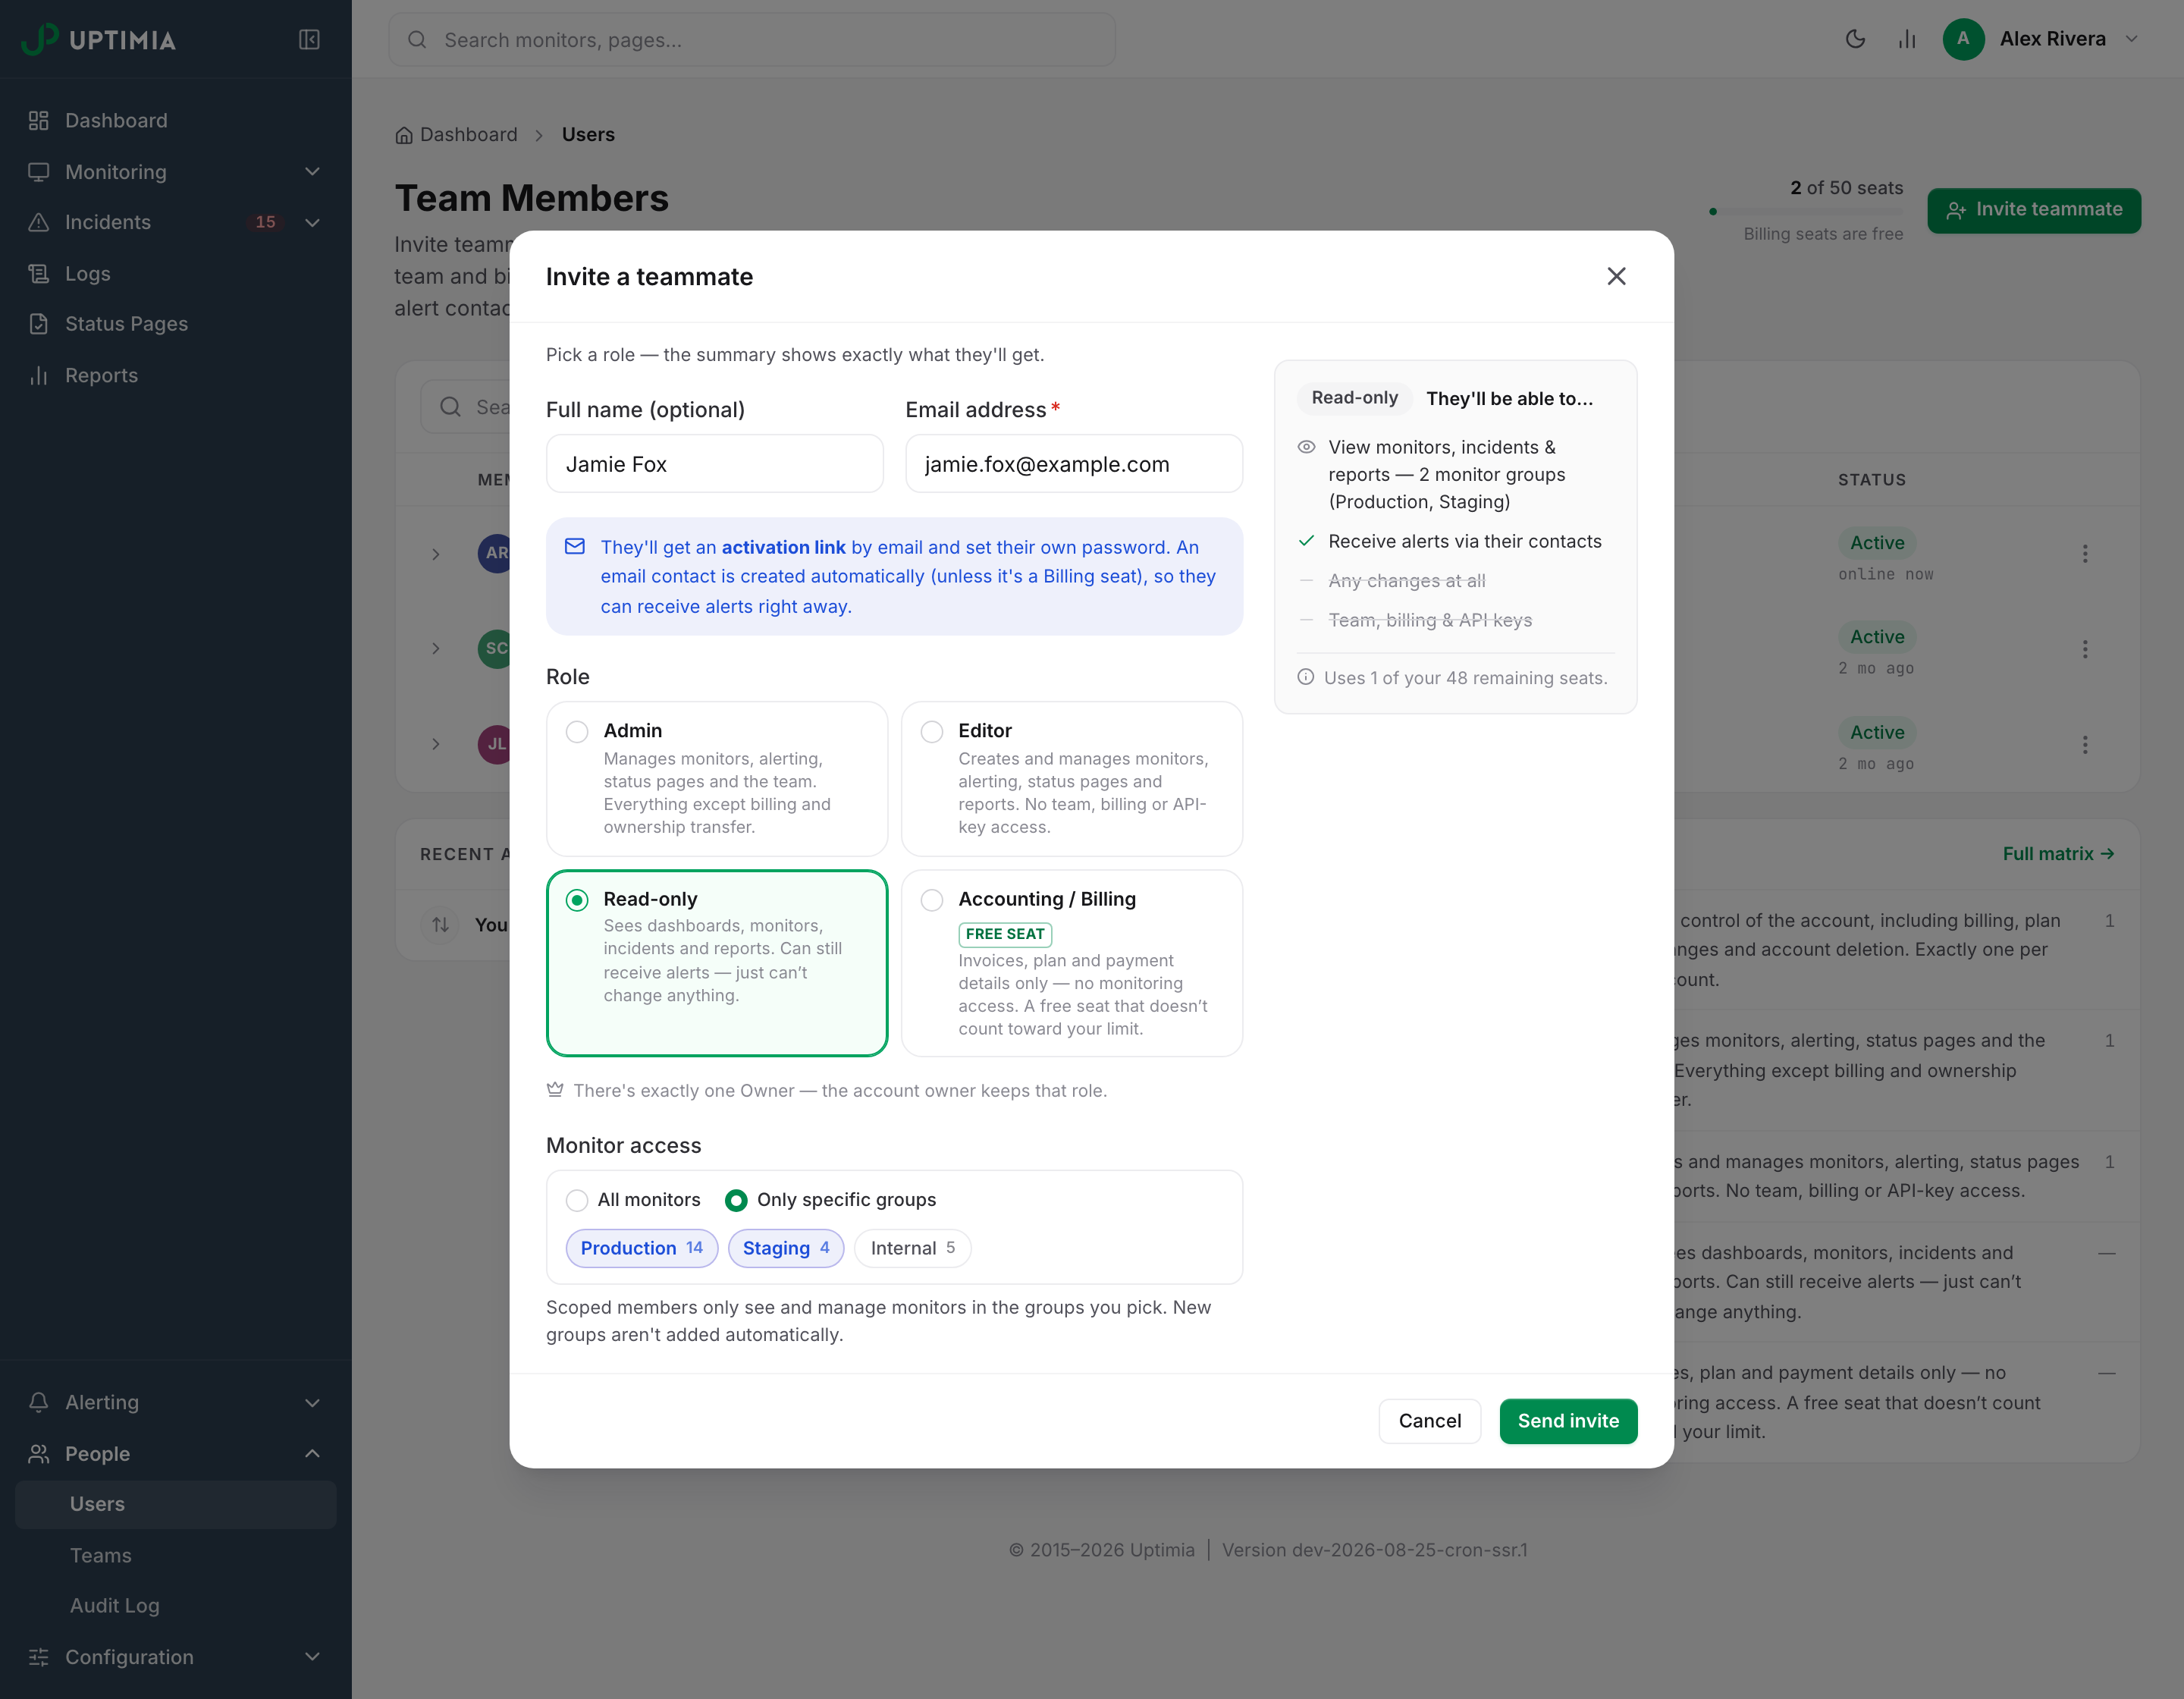Screen dimensions: 2184x1699
Task: Open Dashboard breadcrumb home link
Action: pyautogui.click(x=456, y=135)
